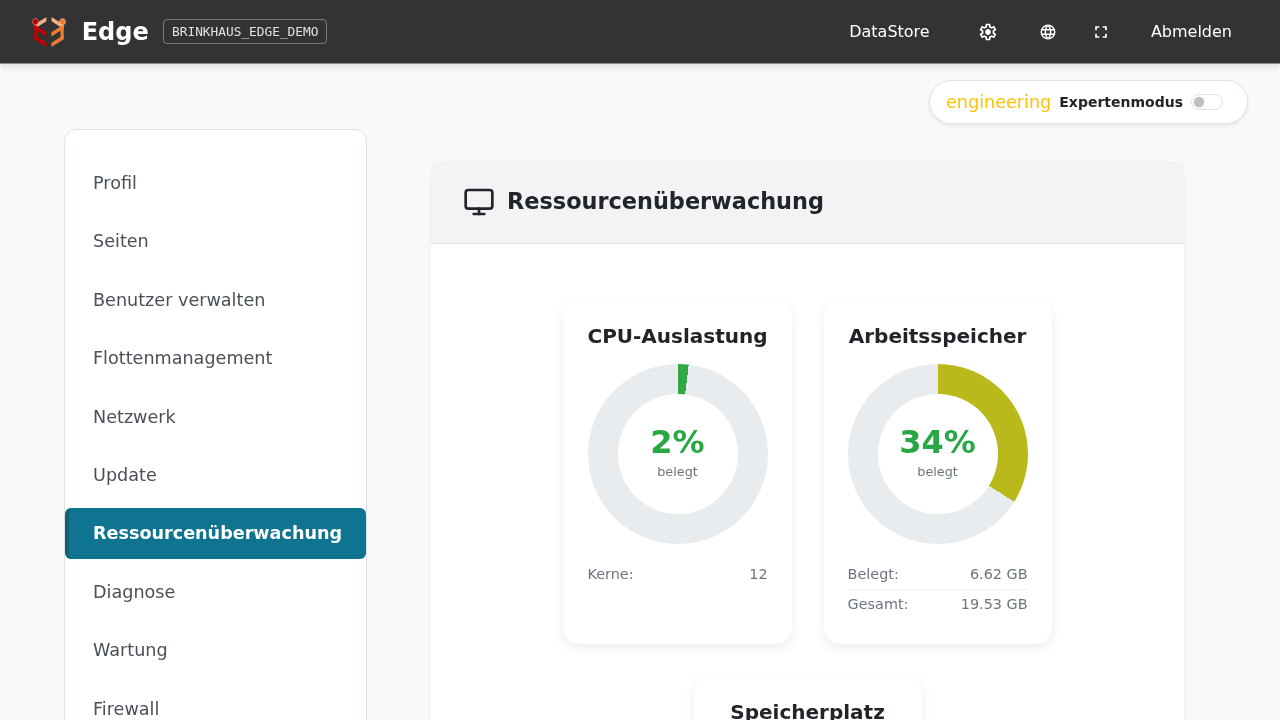Click the Kerne value 12

pyautogui.click(x=758, y=574)
